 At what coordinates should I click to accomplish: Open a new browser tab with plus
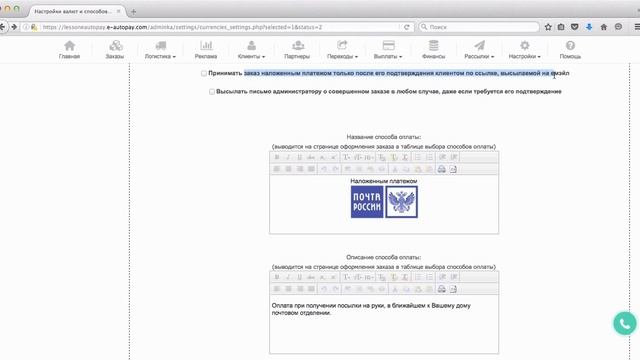133,12
